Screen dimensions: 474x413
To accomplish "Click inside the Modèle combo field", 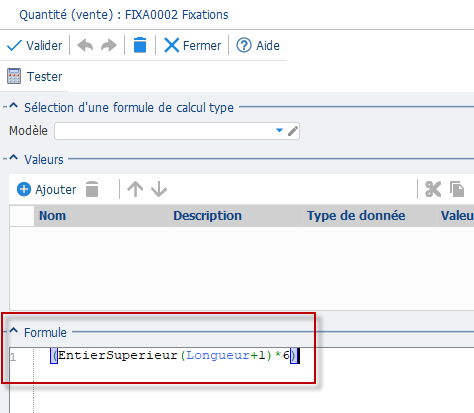I will pyautogui.click(x=164, y=131).
